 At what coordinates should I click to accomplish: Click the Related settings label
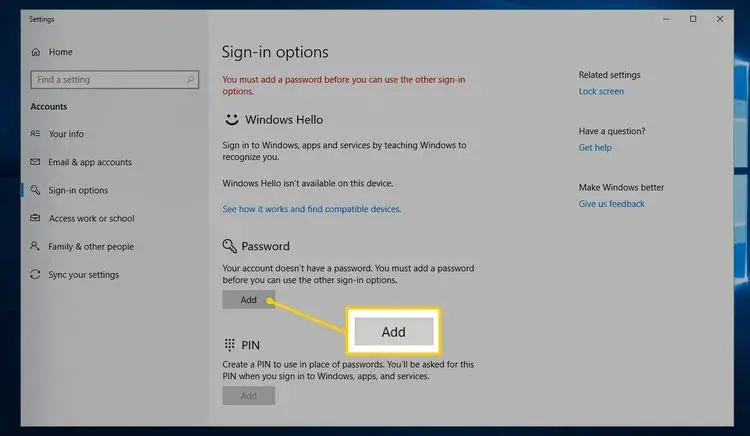[609, 75]
